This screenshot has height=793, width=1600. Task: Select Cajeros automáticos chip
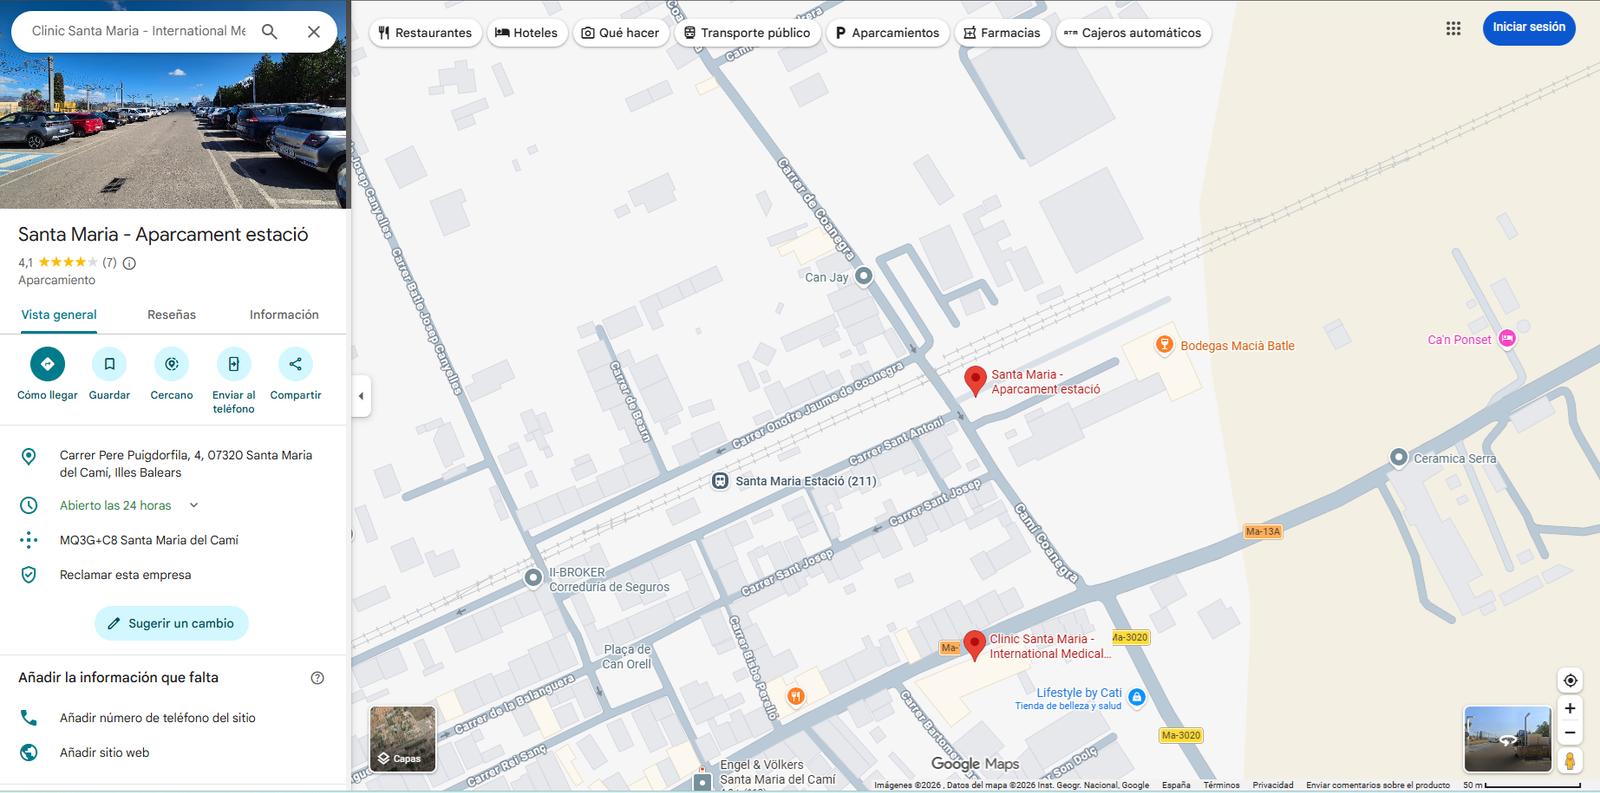(x=1133, y=33)
